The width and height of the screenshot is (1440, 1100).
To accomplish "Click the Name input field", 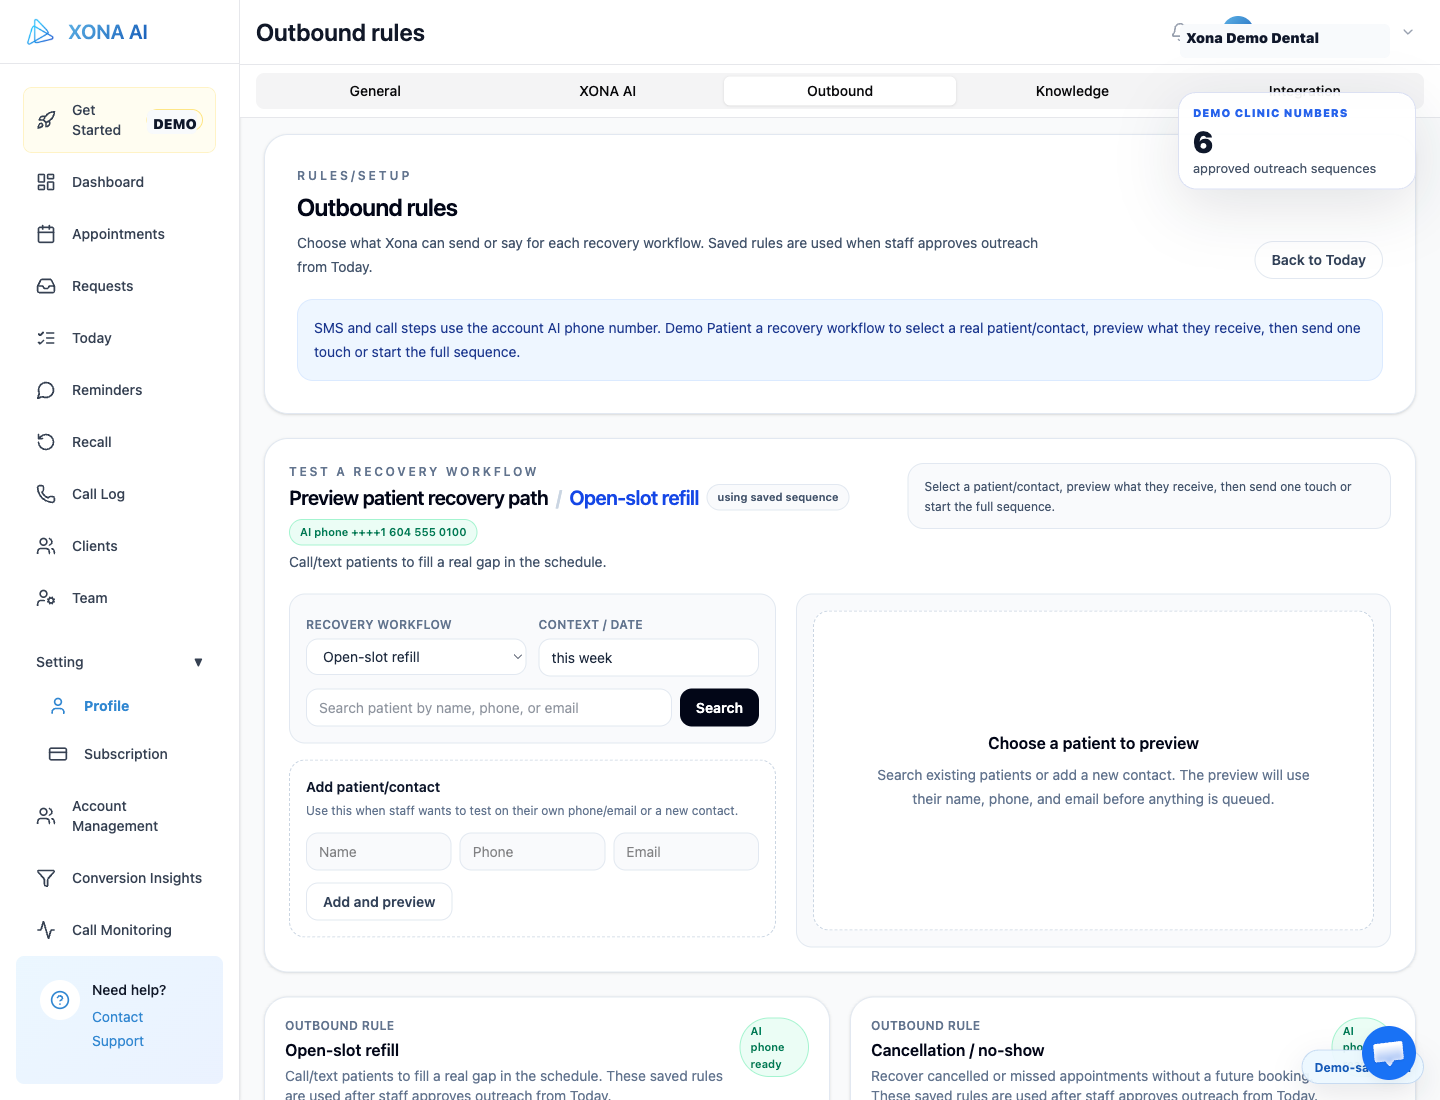I will tap(379, 852).
